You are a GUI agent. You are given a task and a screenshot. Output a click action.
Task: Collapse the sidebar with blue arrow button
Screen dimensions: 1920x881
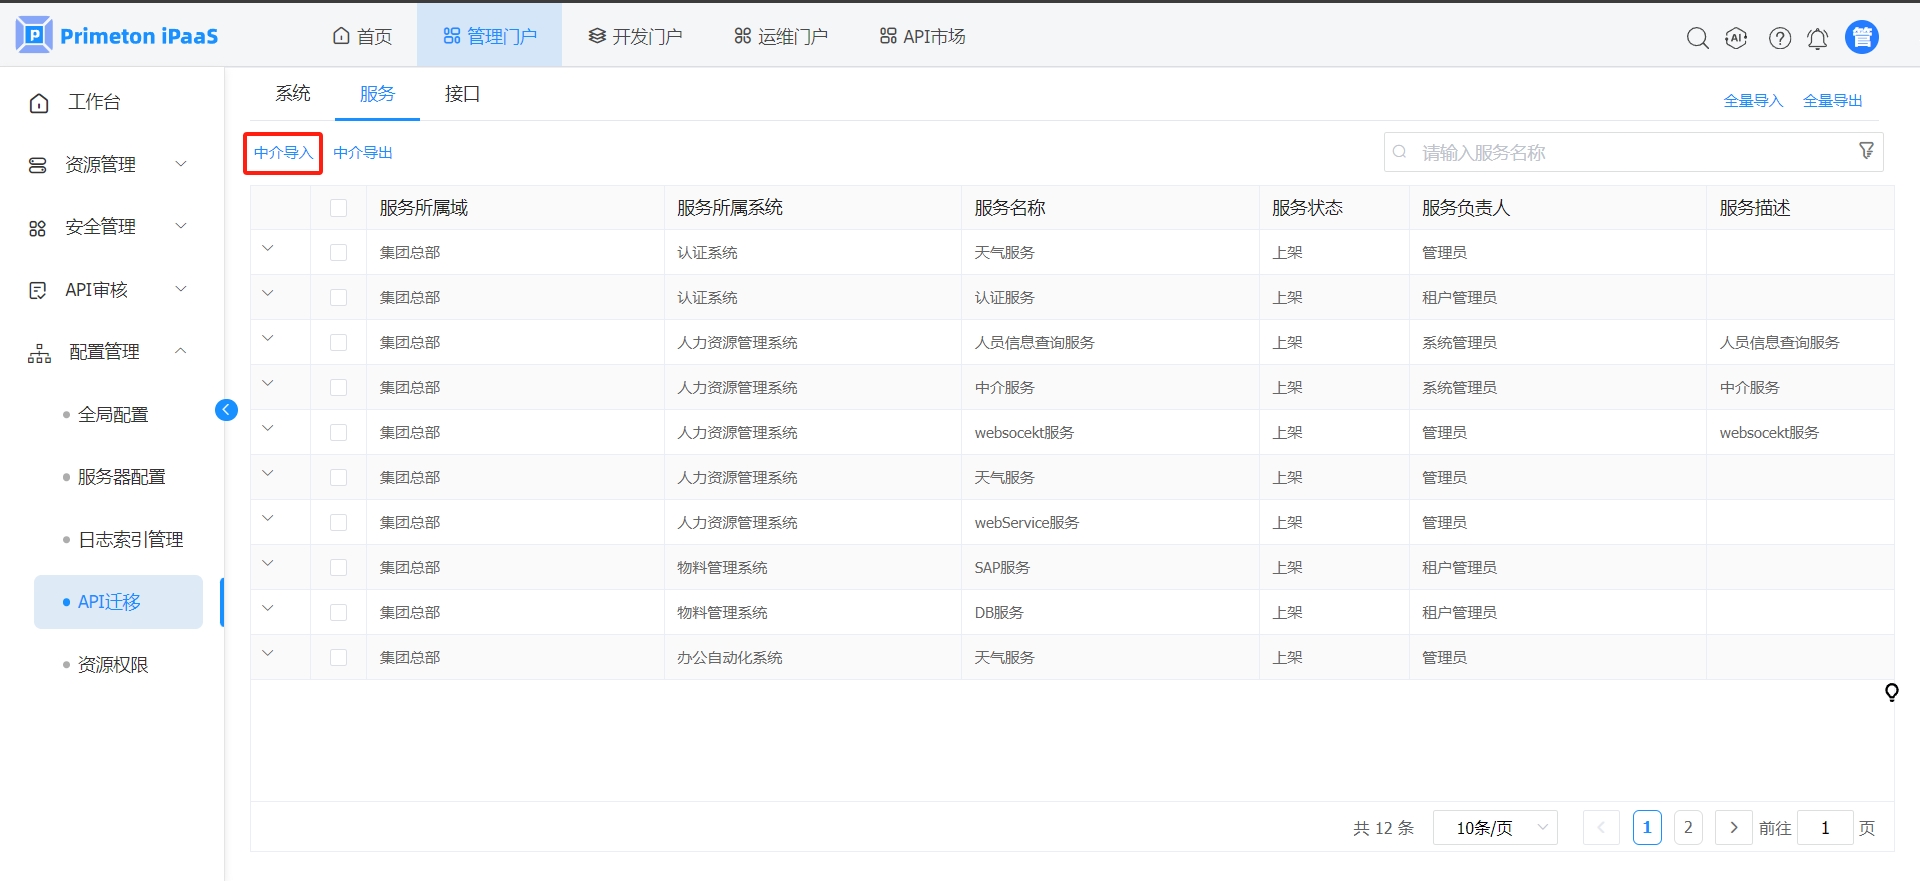(226, 410)
